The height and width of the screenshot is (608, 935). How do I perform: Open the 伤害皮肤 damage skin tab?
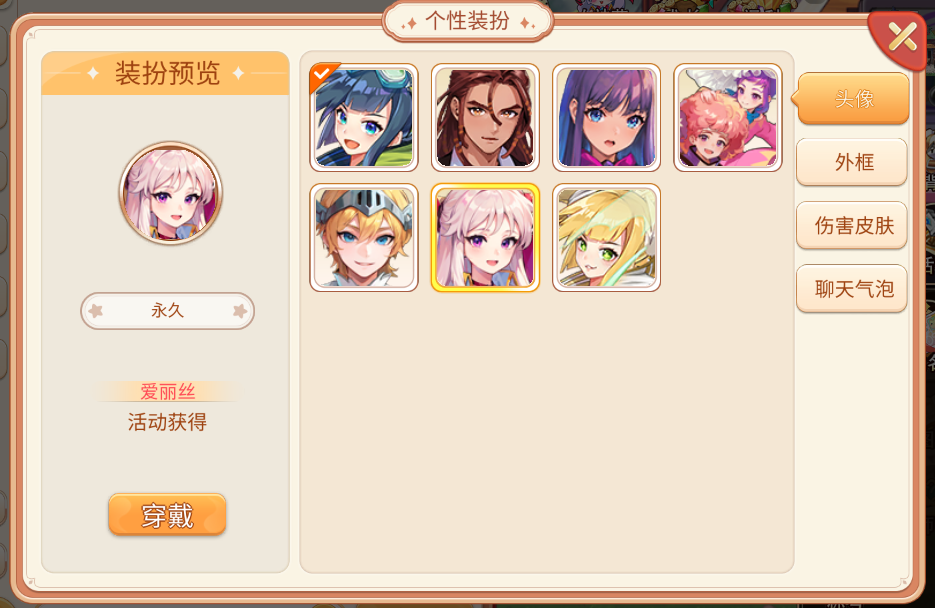852,225
